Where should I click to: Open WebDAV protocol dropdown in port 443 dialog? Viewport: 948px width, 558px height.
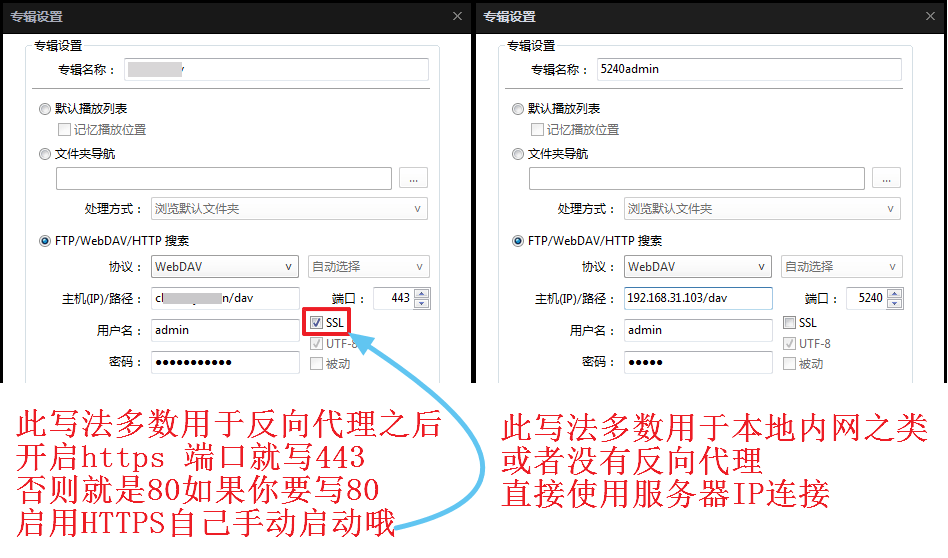click(x=225, y=267)
